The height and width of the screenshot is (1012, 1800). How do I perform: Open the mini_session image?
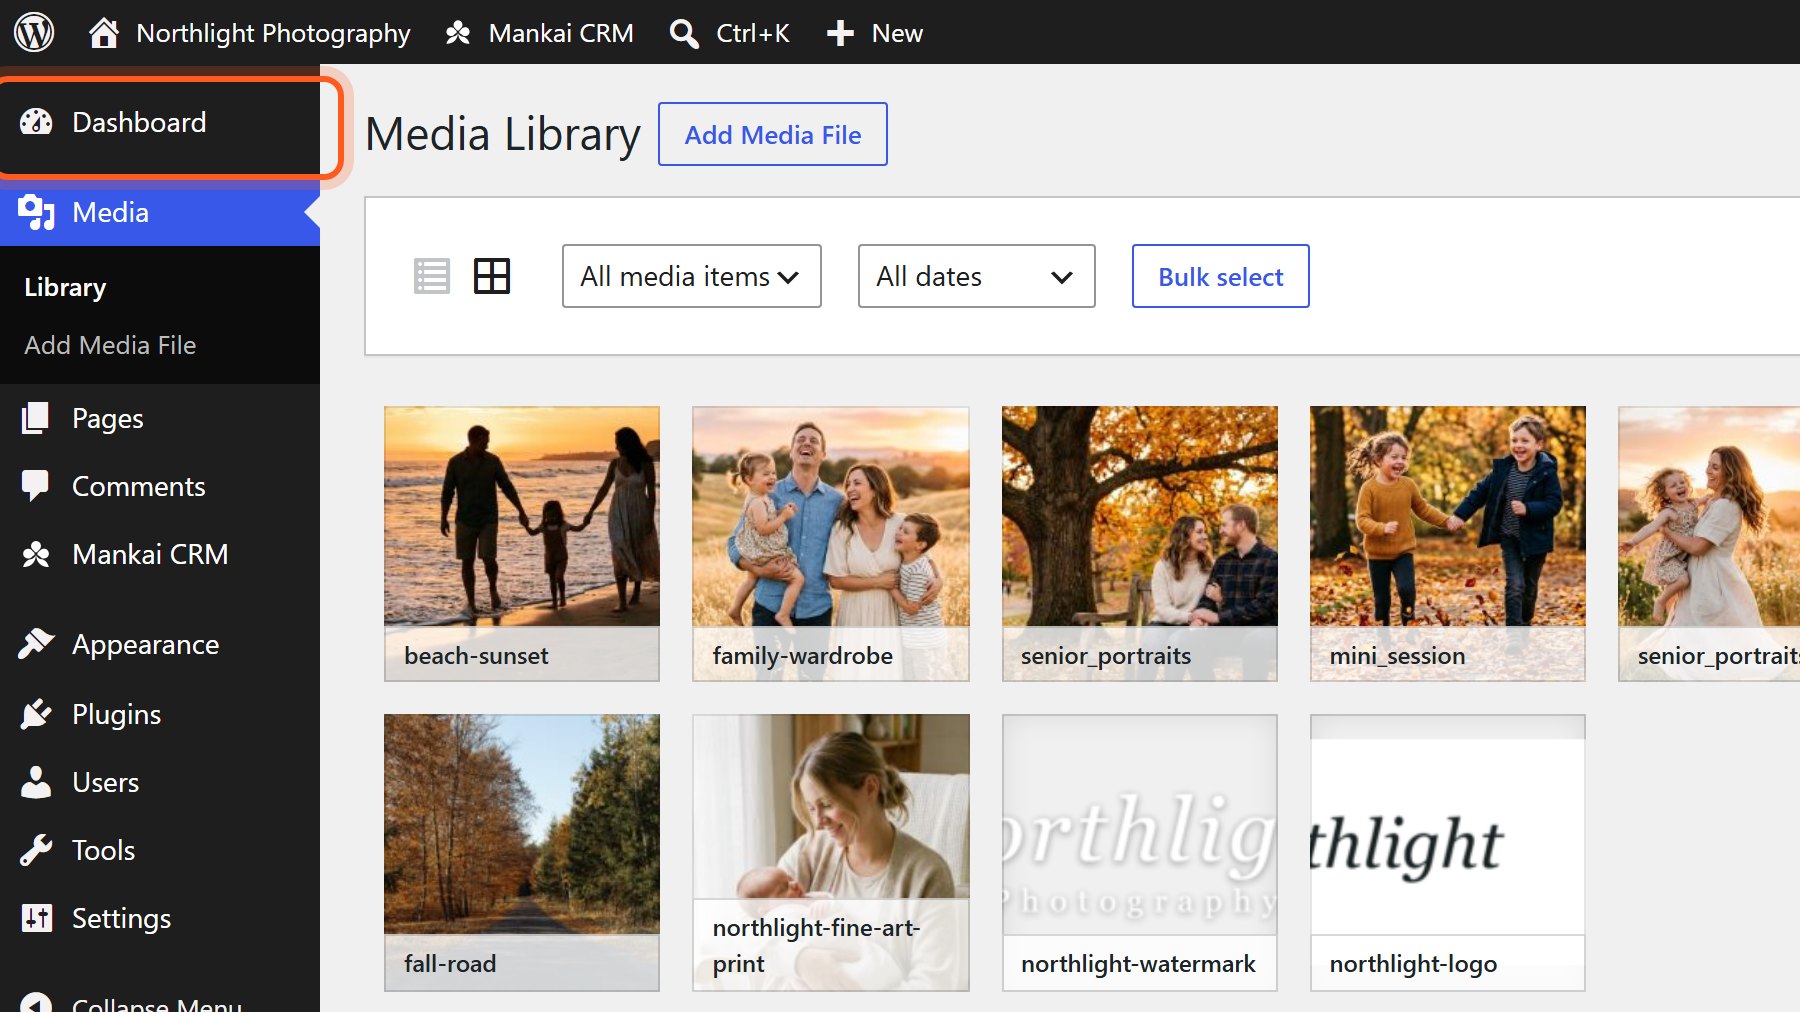pyautogui.click(x=1448, y=544)
